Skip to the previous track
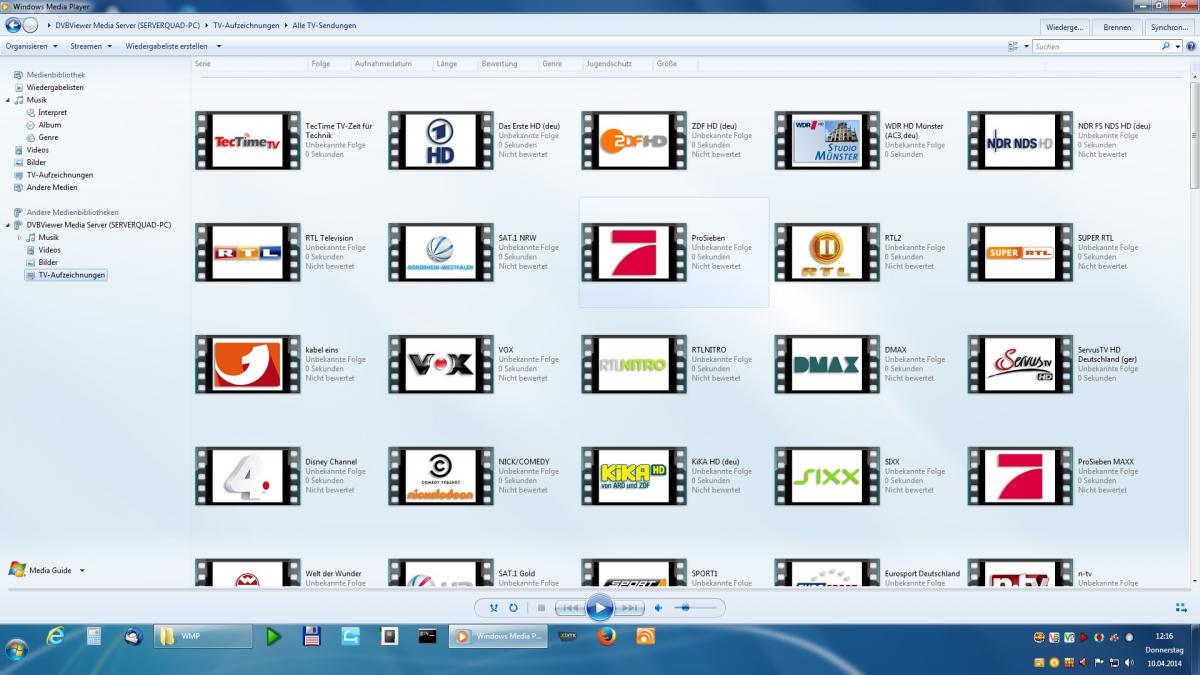The height and width of the screenshot is (675, 1200). 570,607
